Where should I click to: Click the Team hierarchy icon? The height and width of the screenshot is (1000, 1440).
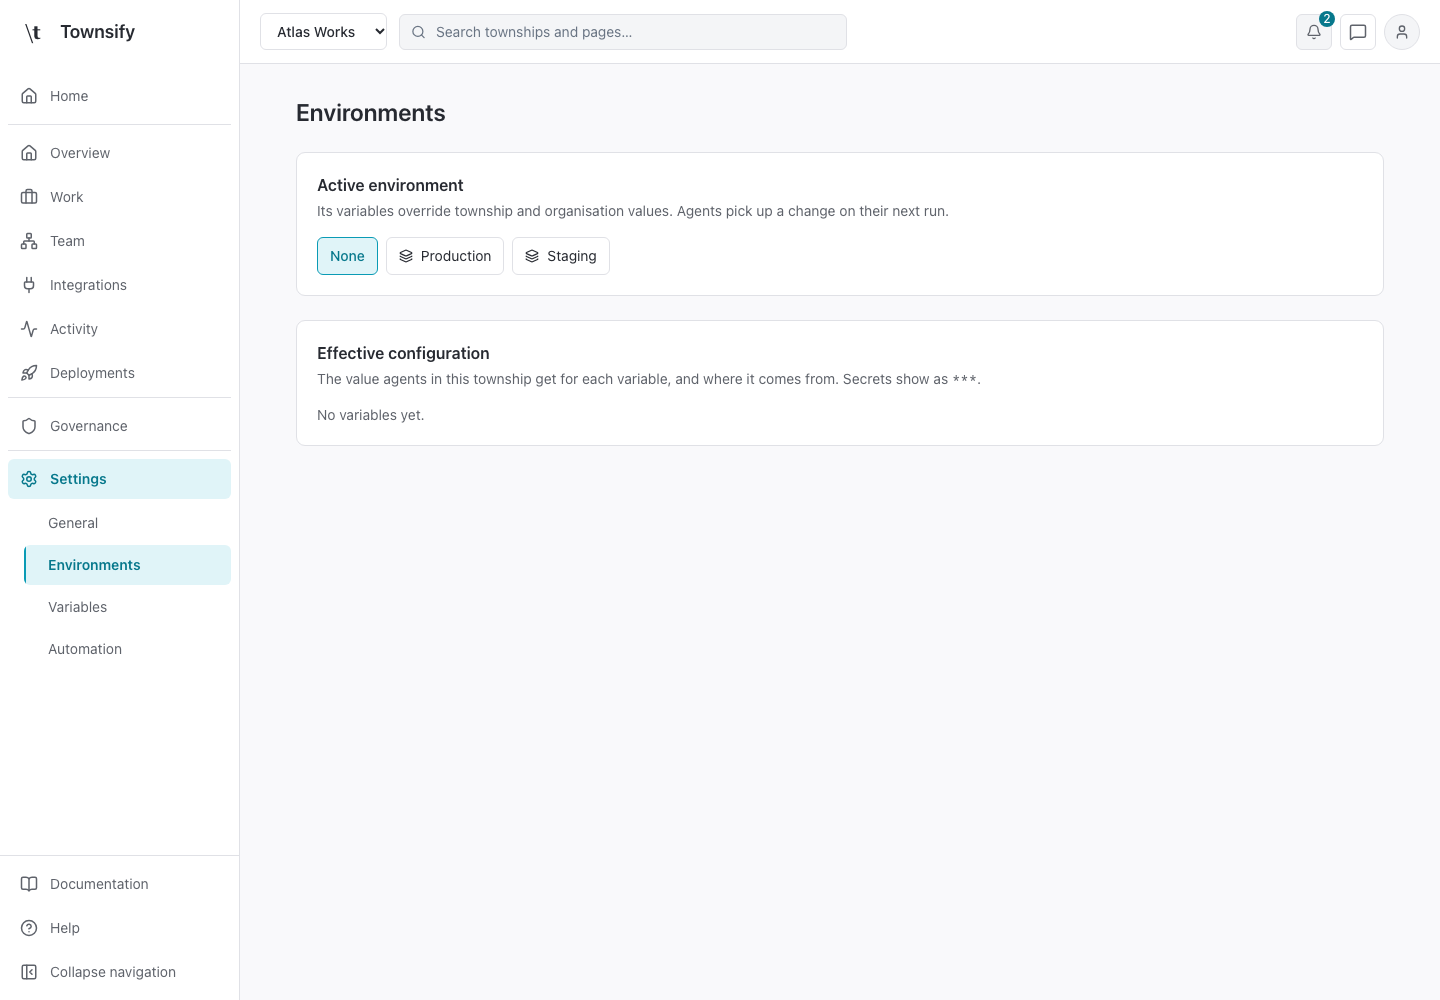[29, 241]
